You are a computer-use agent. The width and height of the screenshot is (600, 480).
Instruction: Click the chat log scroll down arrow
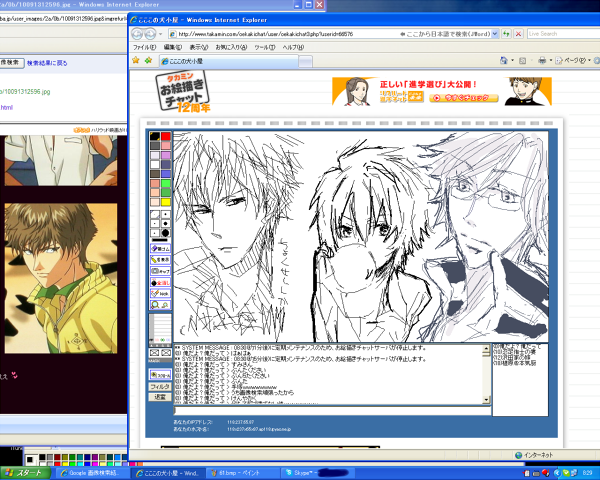pyautogui.click(x=486, y=400)
